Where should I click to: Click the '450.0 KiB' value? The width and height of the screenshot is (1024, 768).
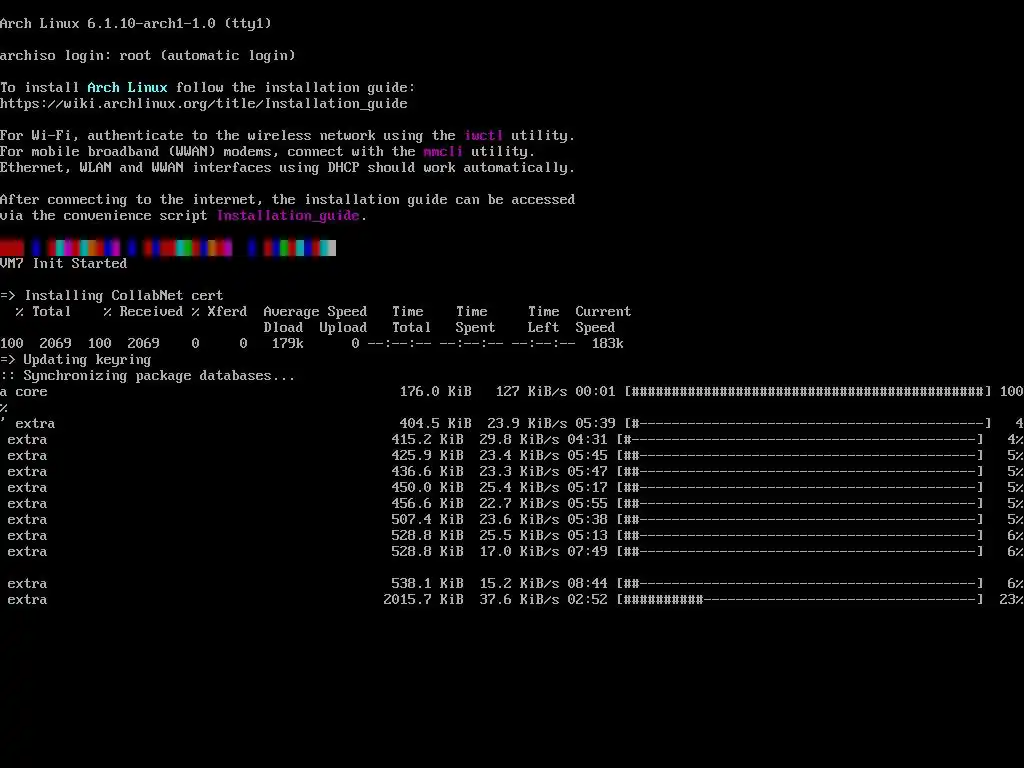pyautogui.click(x=427, y=487)
